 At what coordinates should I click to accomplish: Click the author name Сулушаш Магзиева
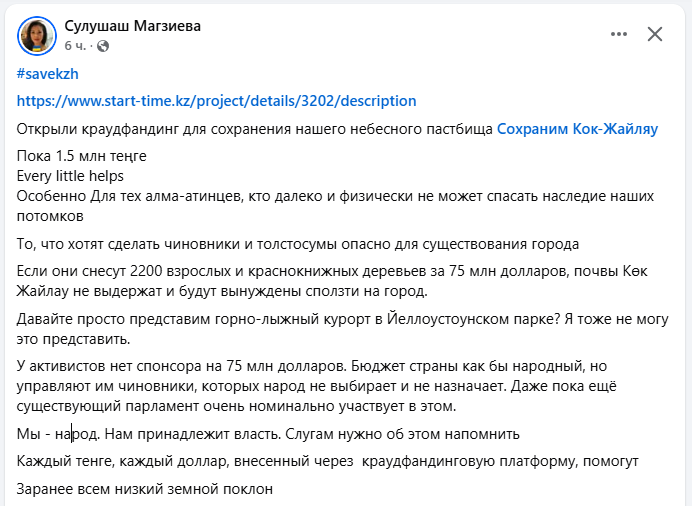pyautogui.click(x=132, y=26)
